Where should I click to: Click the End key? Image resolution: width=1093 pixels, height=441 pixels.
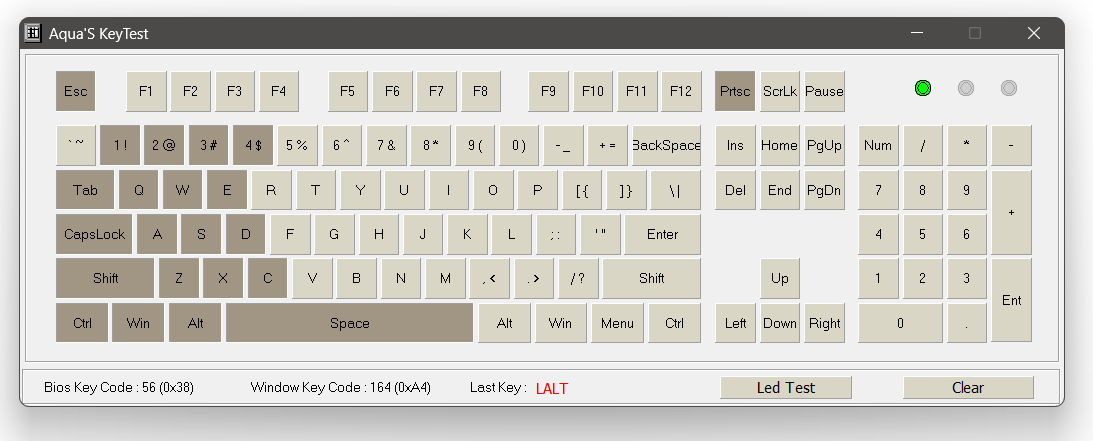[x=779, y=189]
